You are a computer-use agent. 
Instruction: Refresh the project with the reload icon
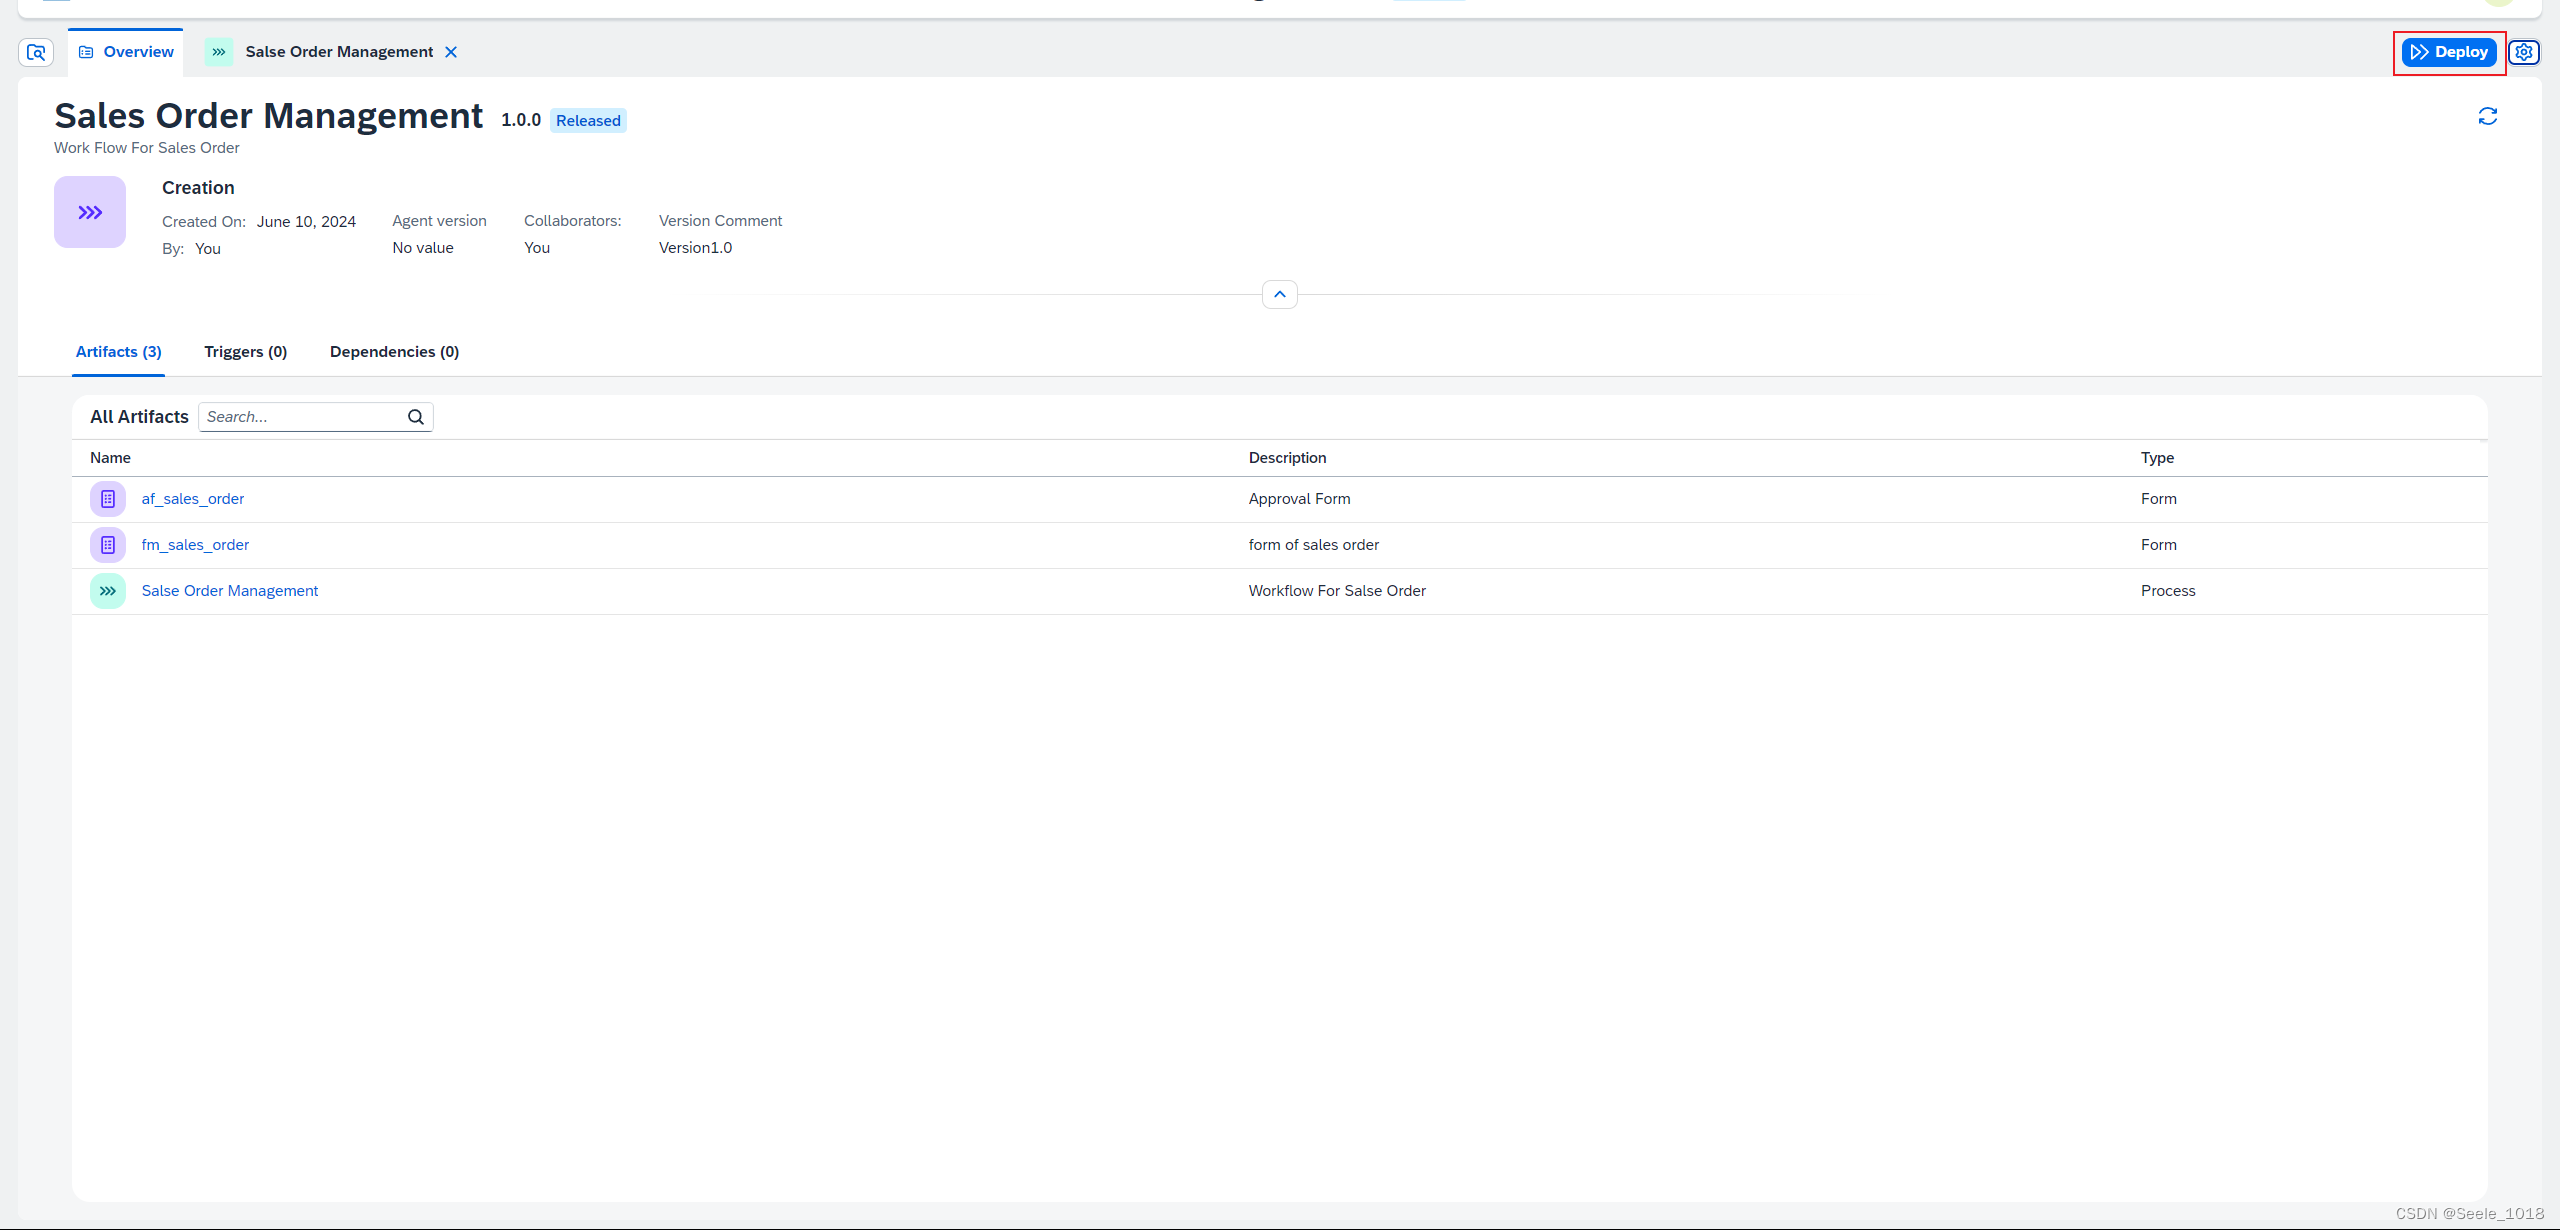[x=2488, y=117]
